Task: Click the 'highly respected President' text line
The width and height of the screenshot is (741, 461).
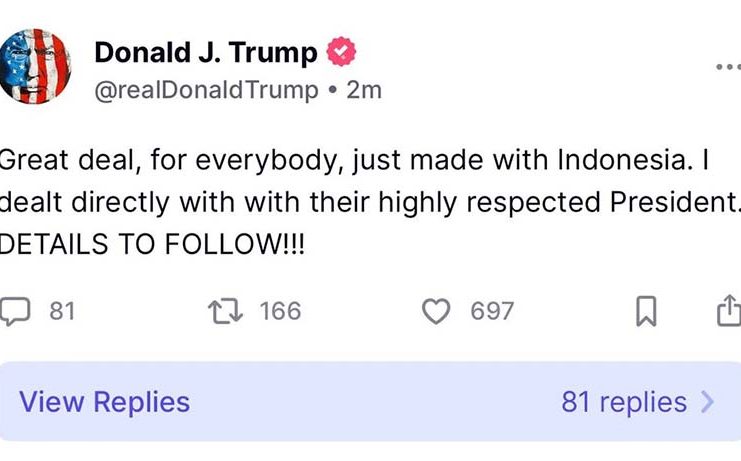Action: point(370,202)
